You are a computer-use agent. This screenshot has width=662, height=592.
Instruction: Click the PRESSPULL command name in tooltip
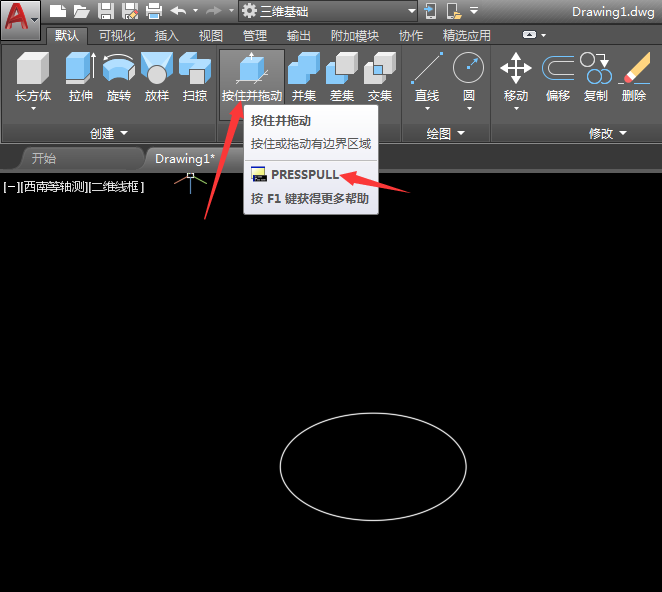pyautogui.click(x=305, y=174)
